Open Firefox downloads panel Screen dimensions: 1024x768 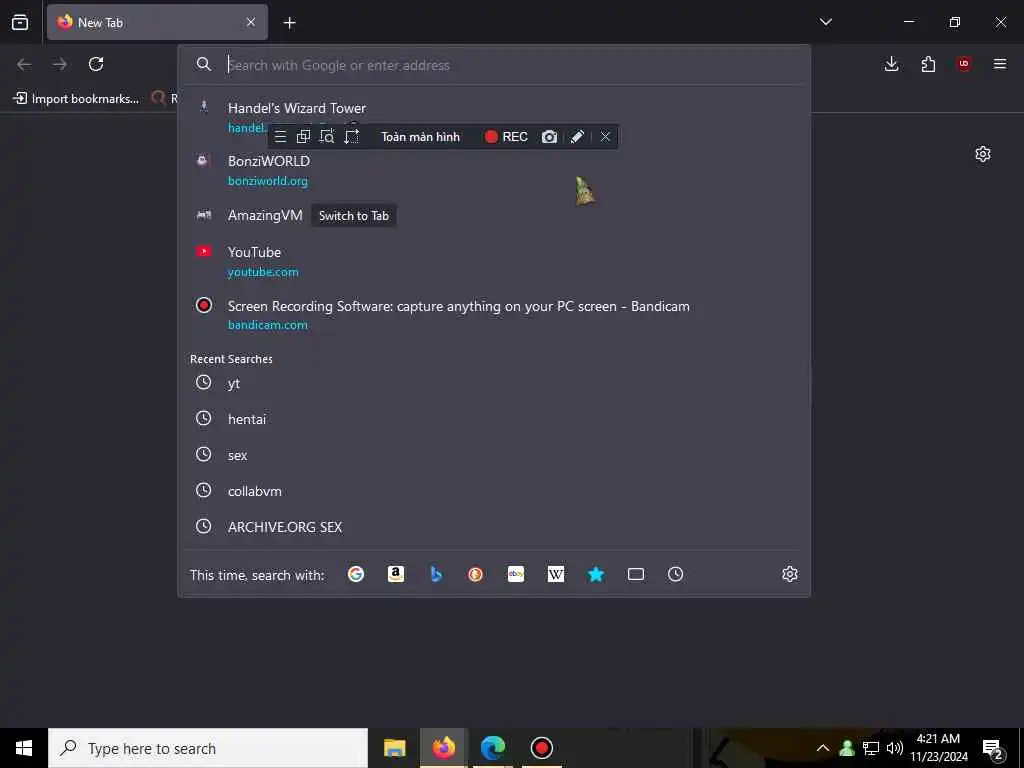coord(891,64)
